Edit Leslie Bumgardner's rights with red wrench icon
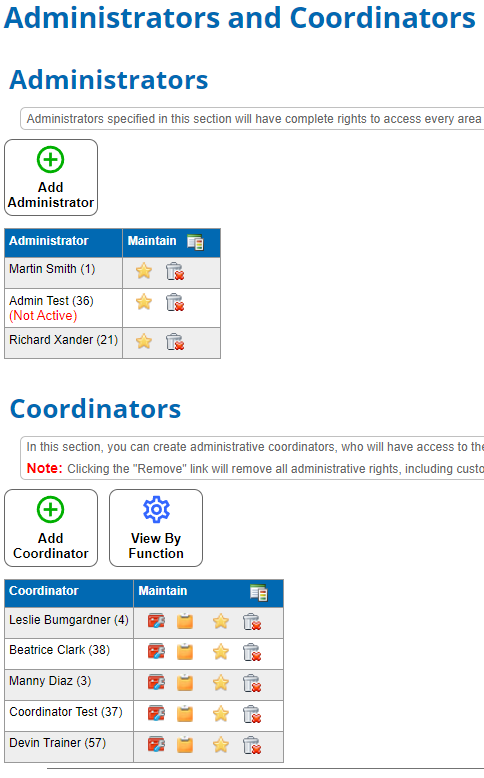 (156, 621)
